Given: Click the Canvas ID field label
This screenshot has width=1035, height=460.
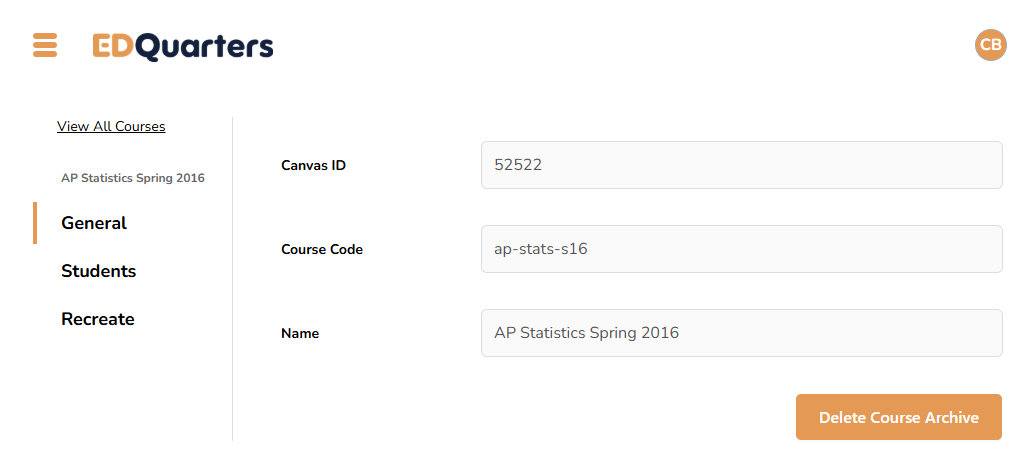Looking at the screenshot, I should (x=313, y=165).
